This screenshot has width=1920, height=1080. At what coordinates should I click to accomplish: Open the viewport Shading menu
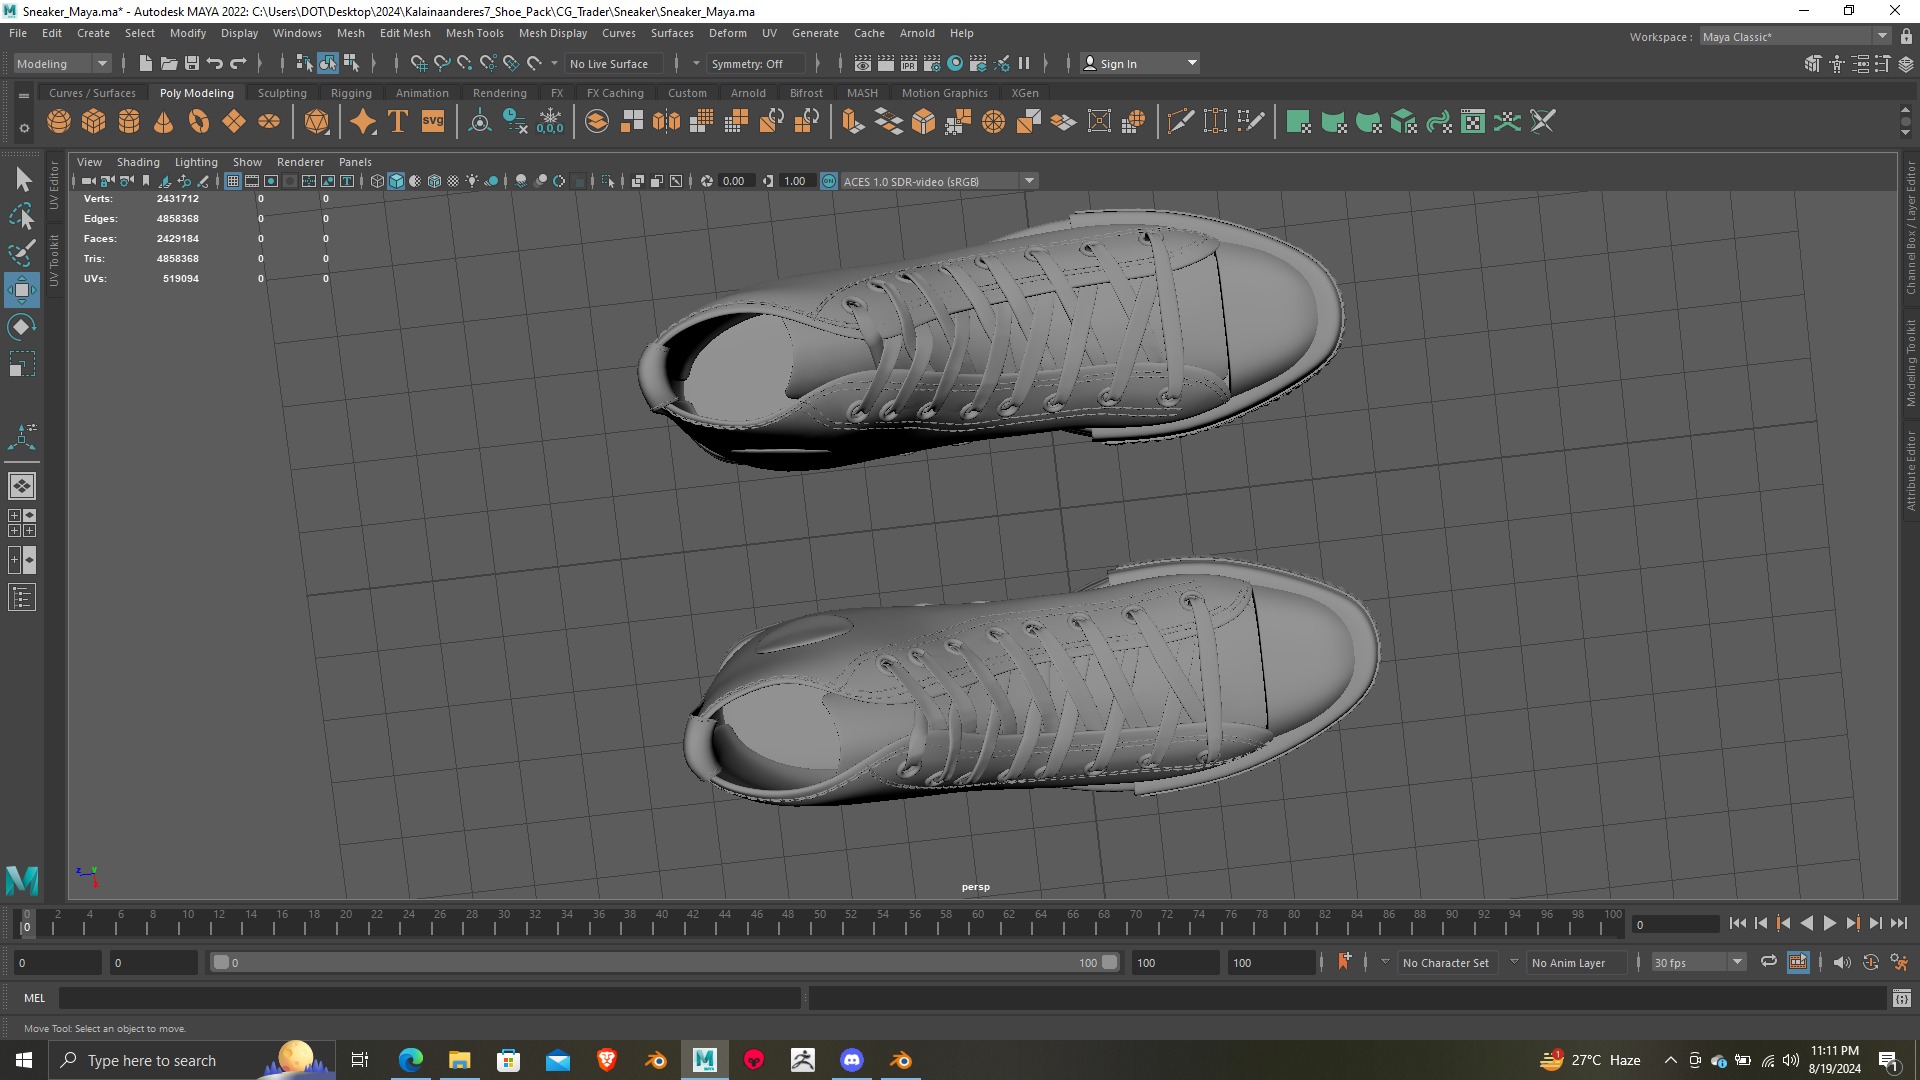tap(138, 162)
